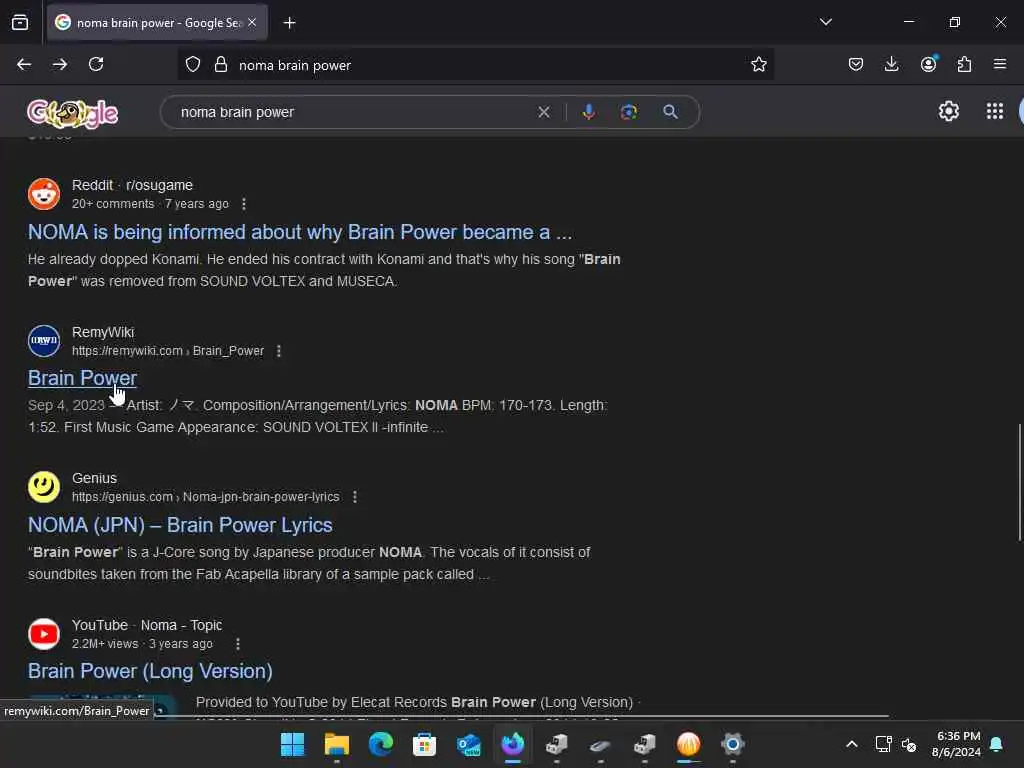Click the remywiki.com Brain_Power breadcrumb URL
This screenshot has width=1024, height=768.
pos(168,351)
